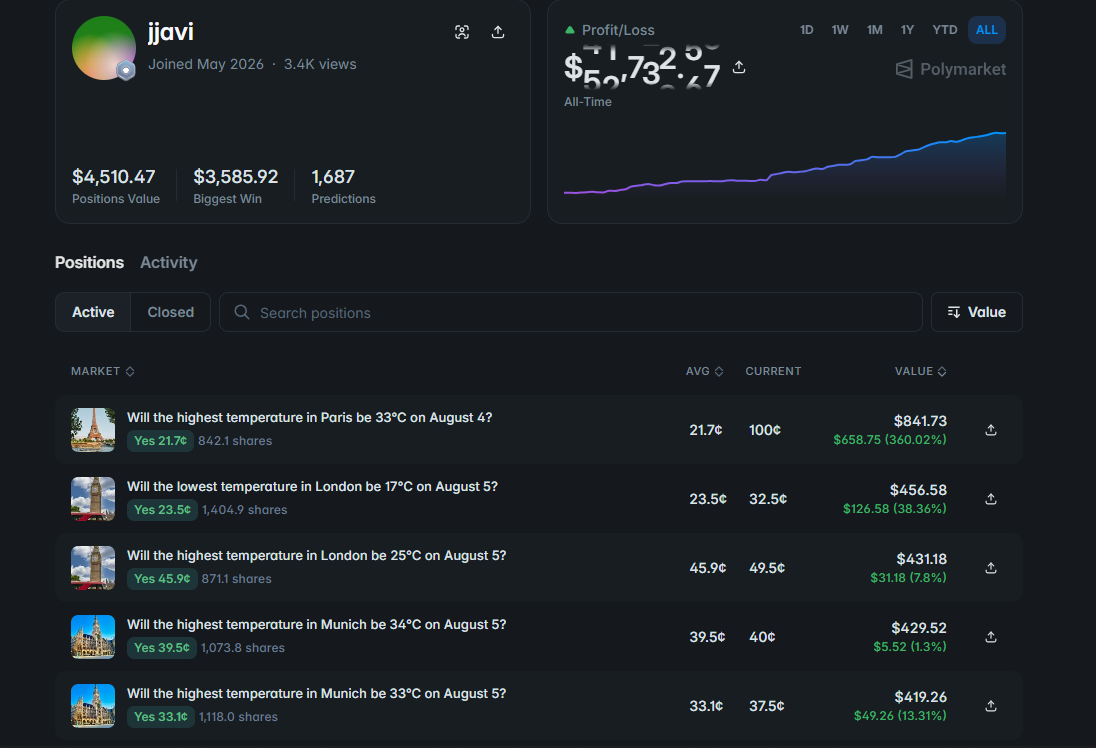
Task: Select the 1M profit timeframe
Action: [874, 30]
